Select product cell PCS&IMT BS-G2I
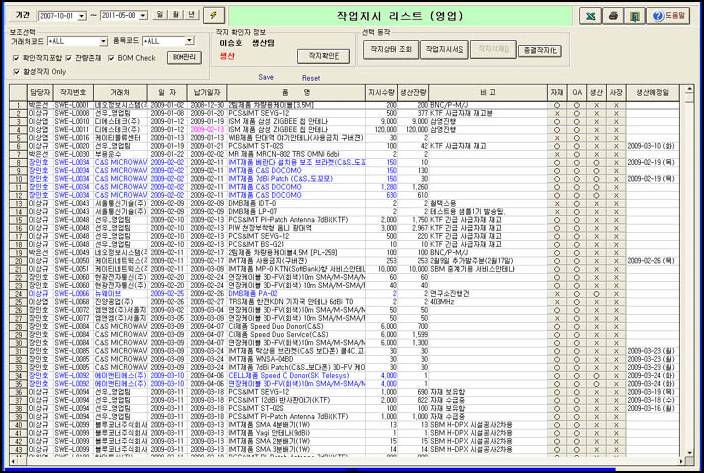Viewport: 704px width, 473px height. [296, 244]
